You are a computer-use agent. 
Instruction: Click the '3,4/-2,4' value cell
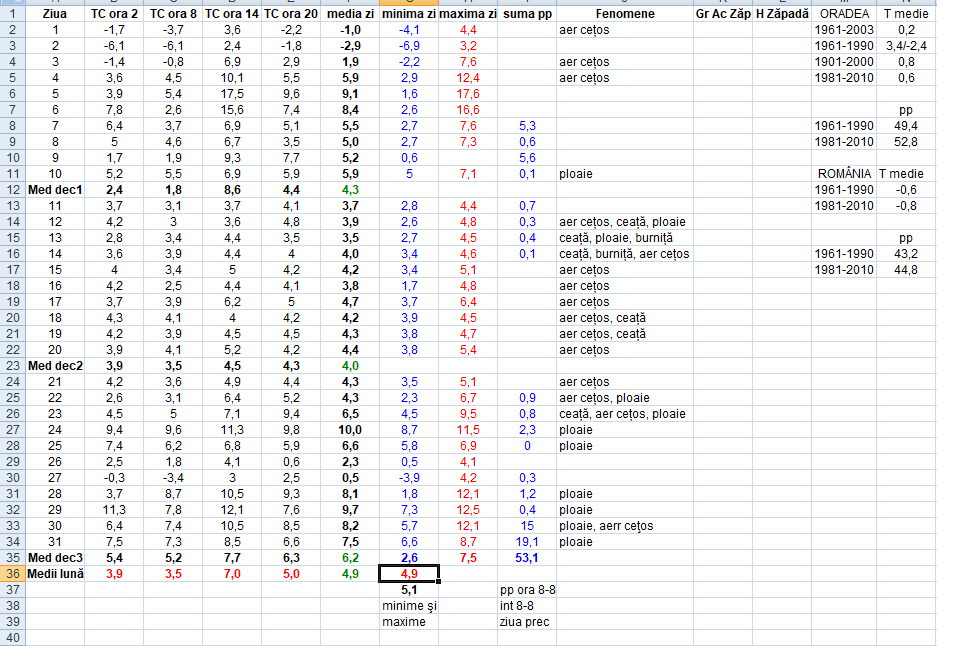906,46
